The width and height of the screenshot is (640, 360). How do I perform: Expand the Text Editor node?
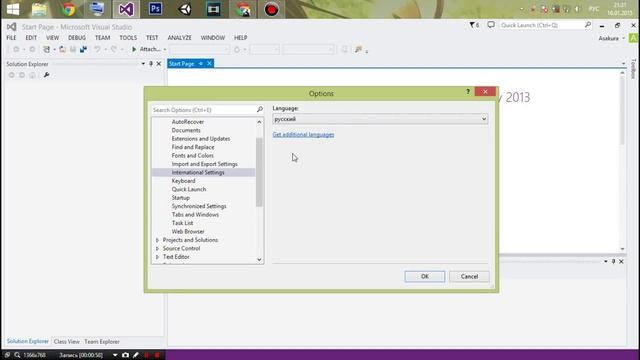(x=157, y=257)
